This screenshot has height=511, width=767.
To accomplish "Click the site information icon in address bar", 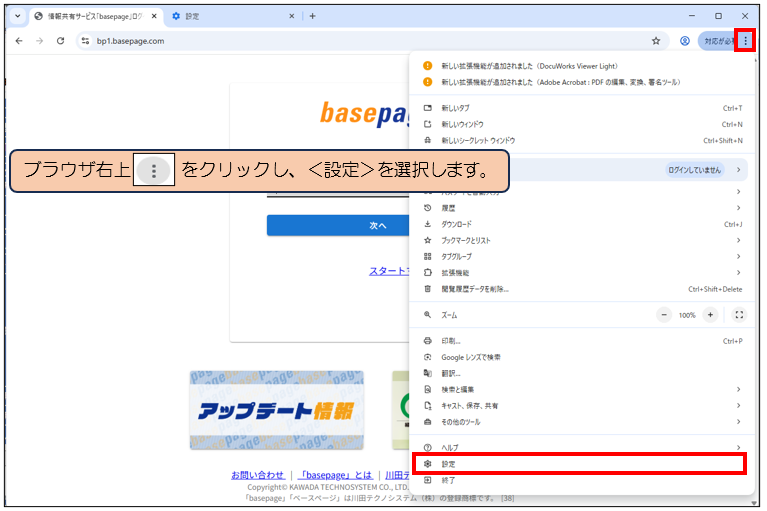I will 86,41.
